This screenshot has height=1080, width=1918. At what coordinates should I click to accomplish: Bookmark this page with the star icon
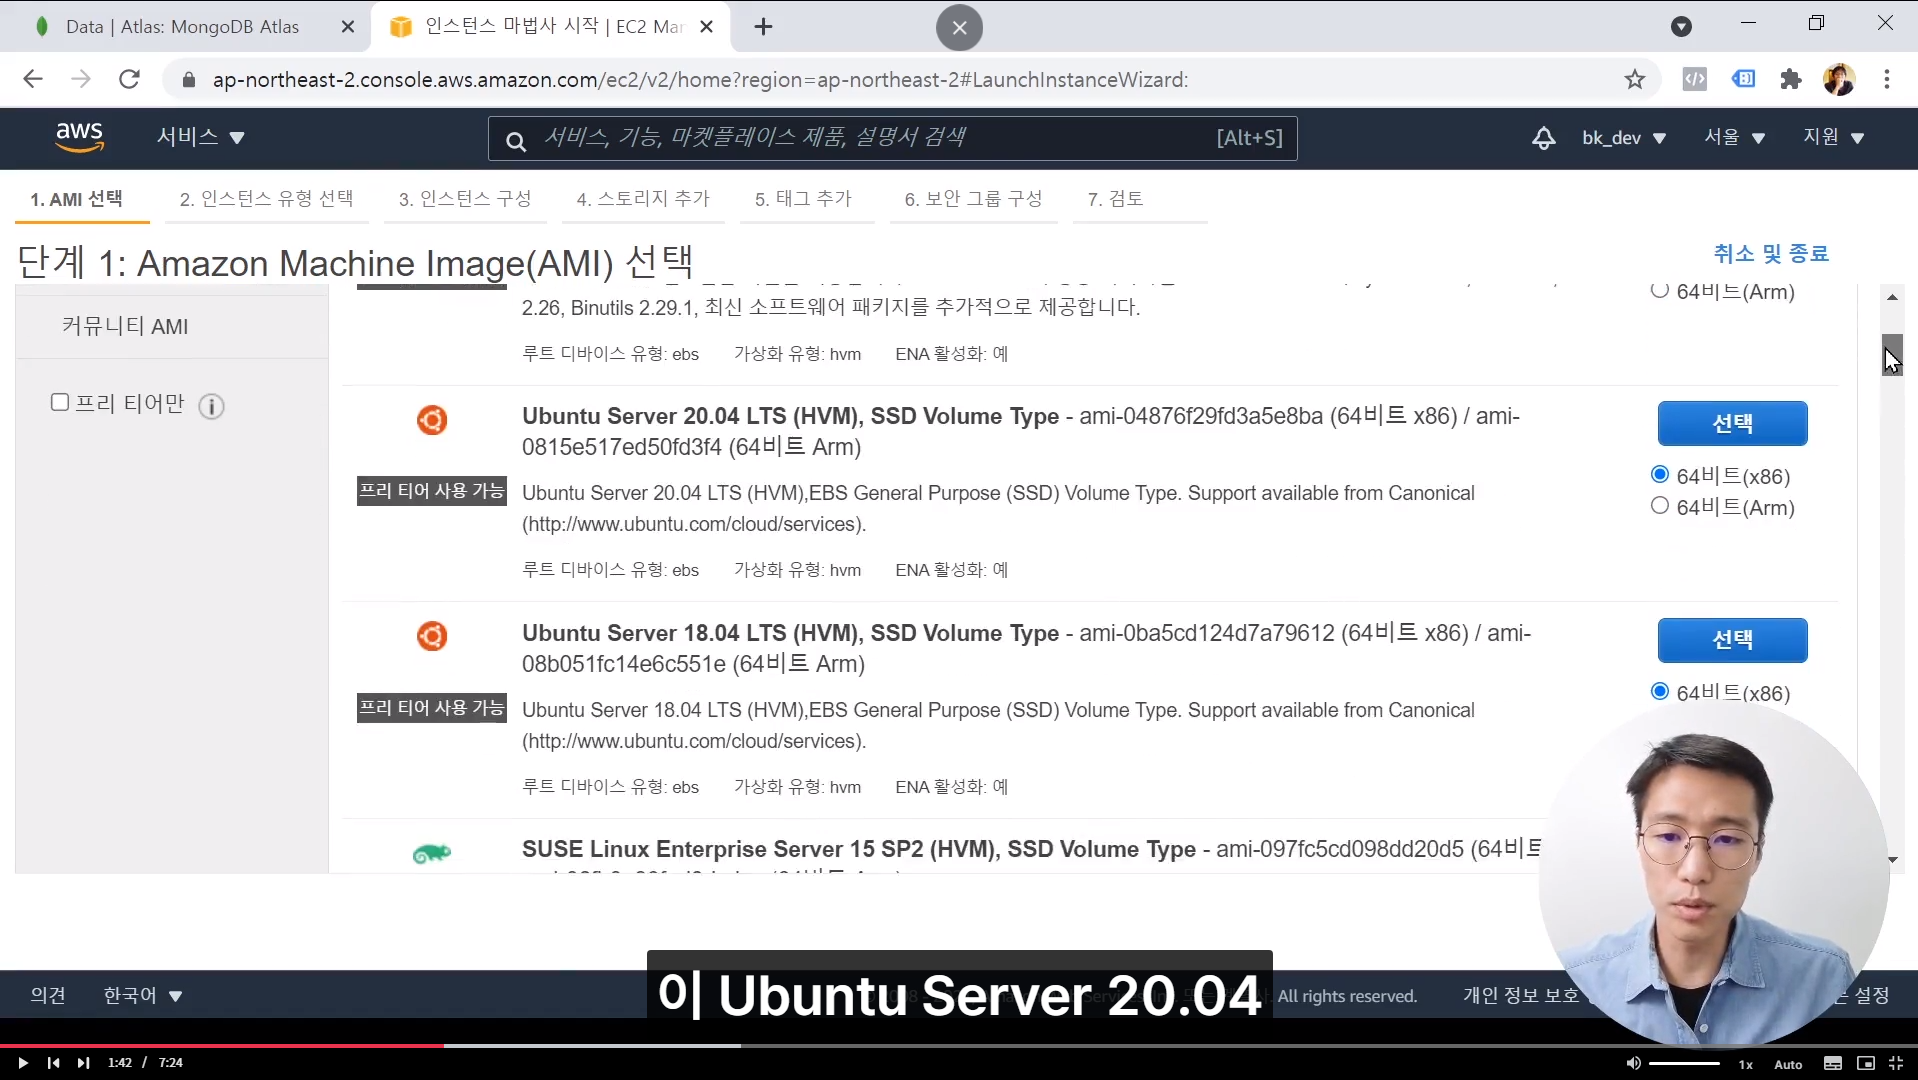pyautogui.click(x=1635, y=80)
